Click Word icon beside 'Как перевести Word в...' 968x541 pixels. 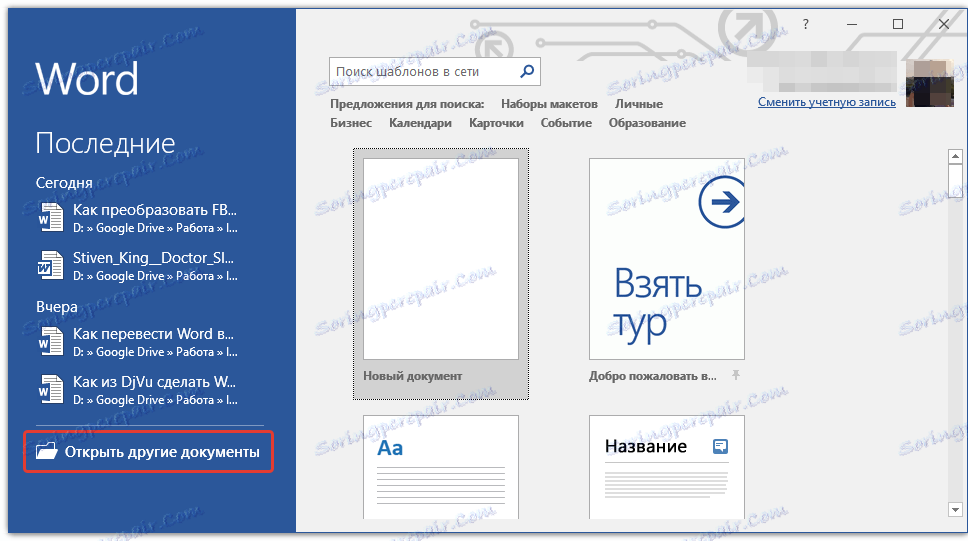(x=51, y=342)
